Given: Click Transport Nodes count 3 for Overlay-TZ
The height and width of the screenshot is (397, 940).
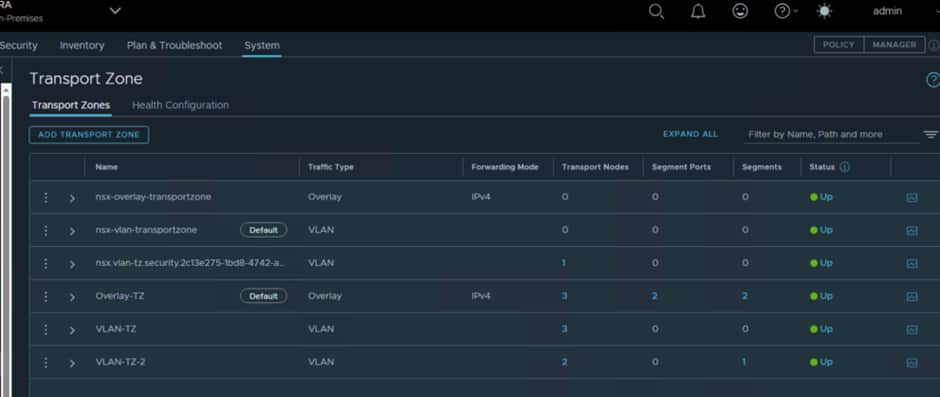Looking at the screenshot, I should point(564,296).
